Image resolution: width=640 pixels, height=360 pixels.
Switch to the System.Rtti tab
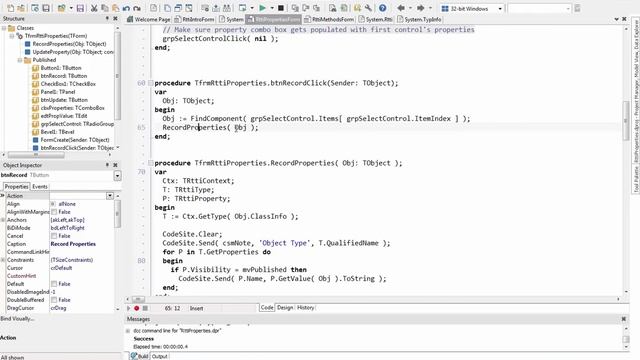(x=376, y=19)
